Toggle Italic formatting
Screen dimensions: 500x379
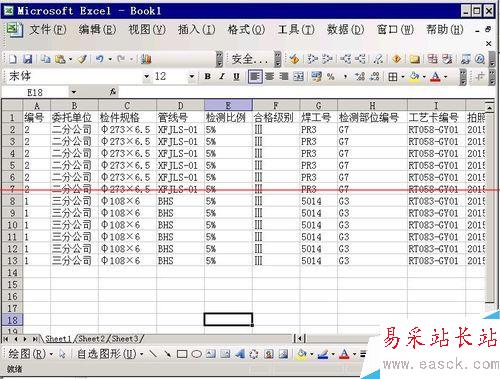(x=222, y=77)
